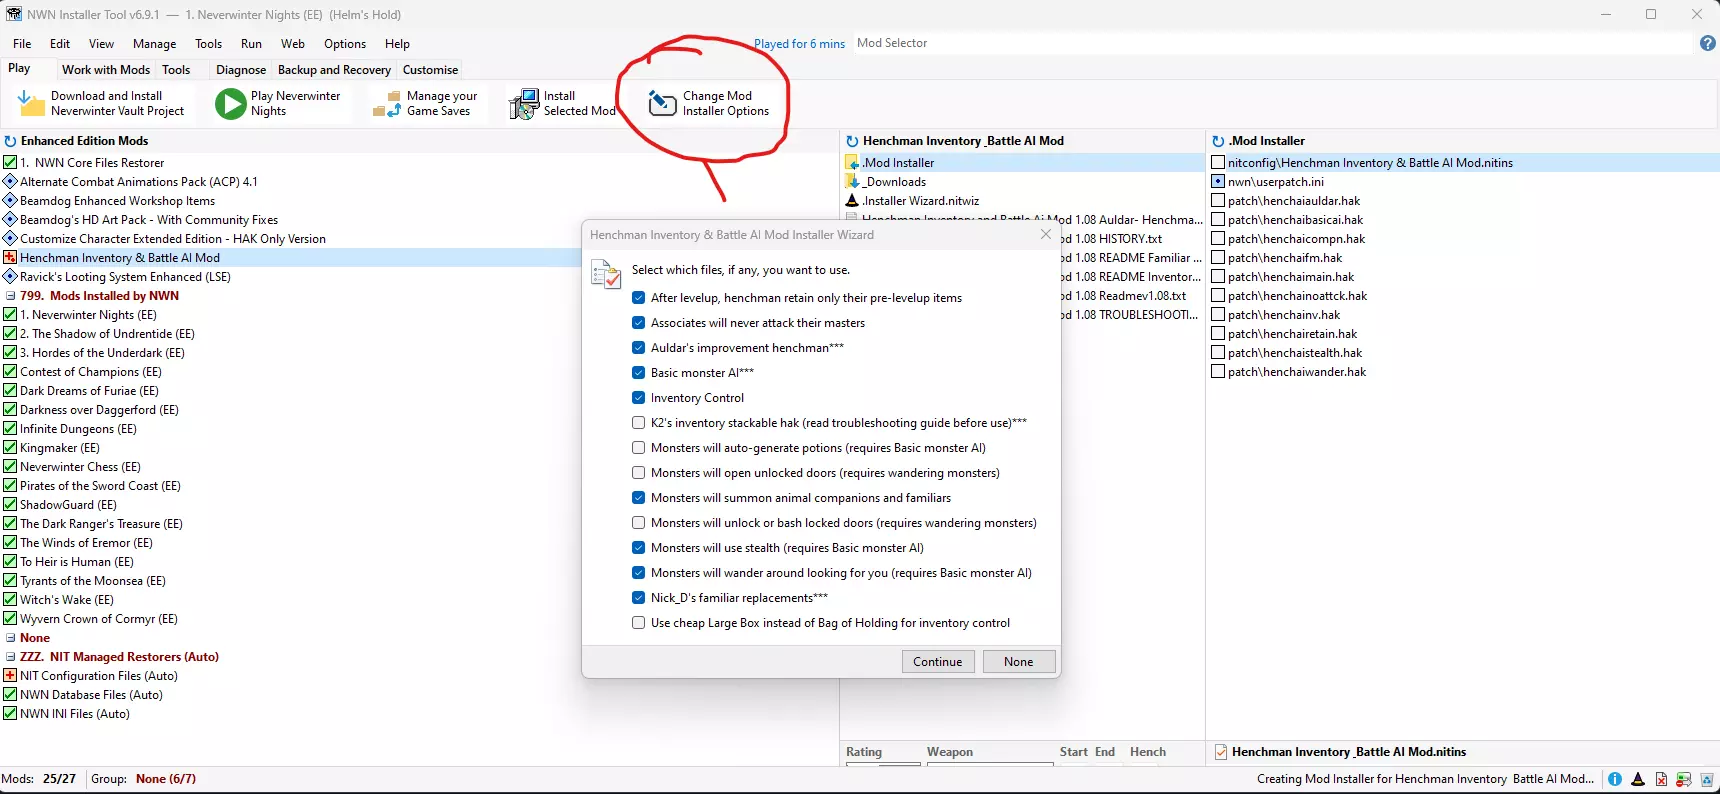Enable Monsters will open unlocked doors
This screenshot has height=794, width=1720.
638,473
